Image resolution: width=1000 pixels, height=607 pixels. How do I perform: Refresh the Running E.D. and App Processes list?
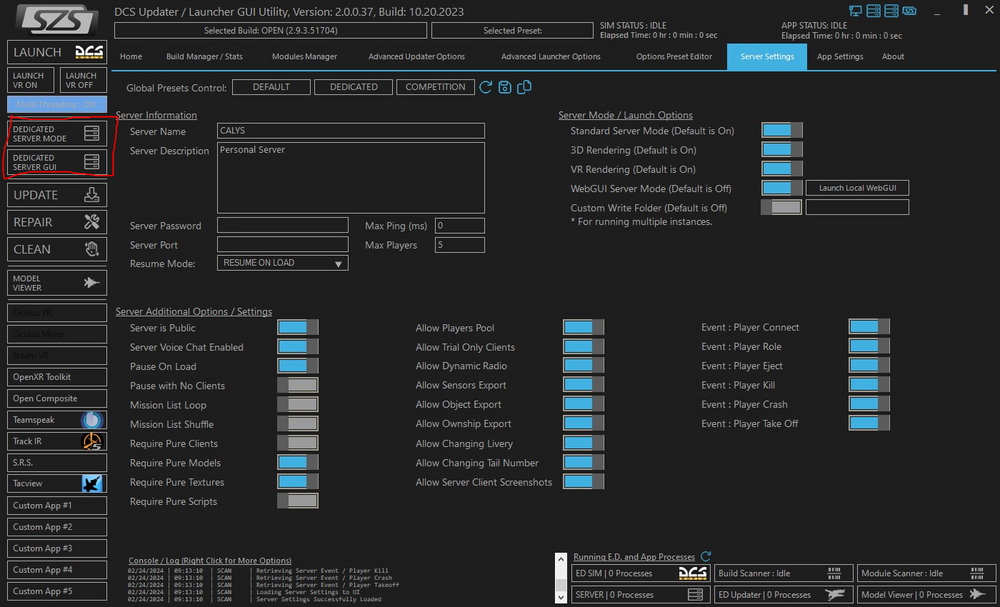pyautogui.click(x=705, y=556)
